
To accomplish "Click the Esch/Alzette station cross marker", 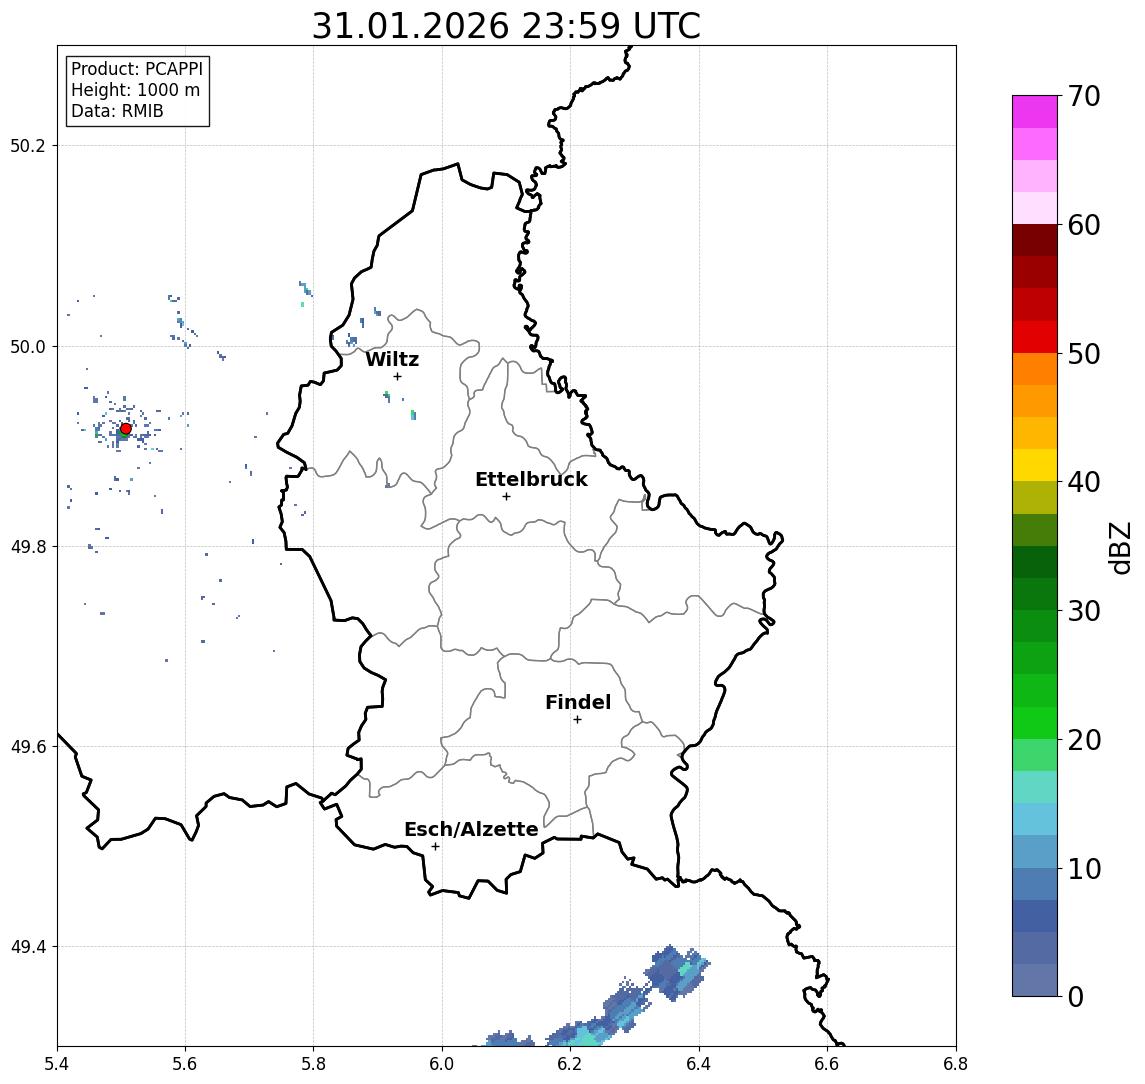I will pos(435,847).
